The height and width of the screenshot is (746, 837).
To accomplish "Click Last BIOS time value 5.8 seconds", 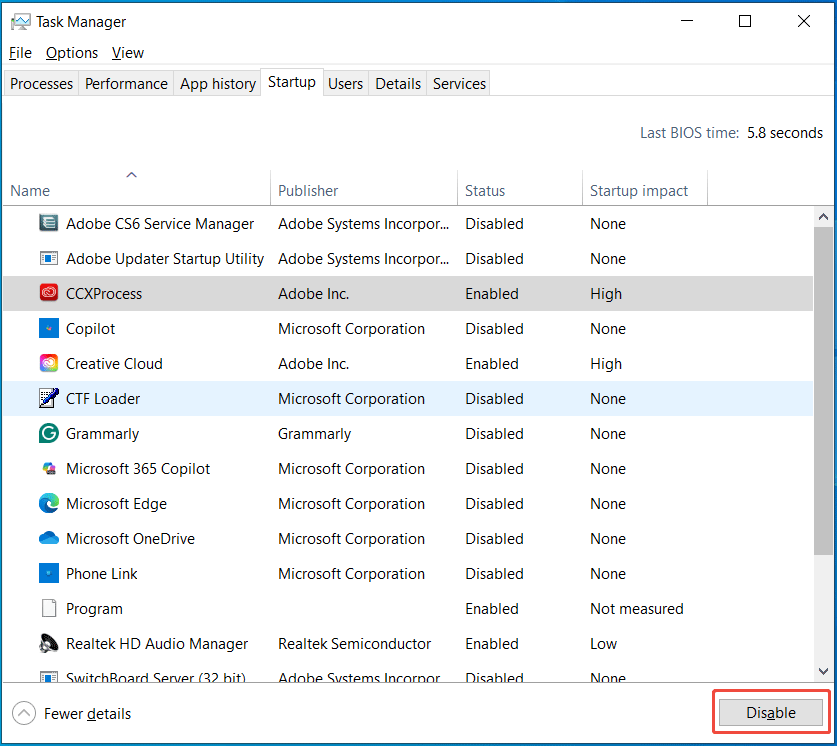I will [x=785, y=132].
